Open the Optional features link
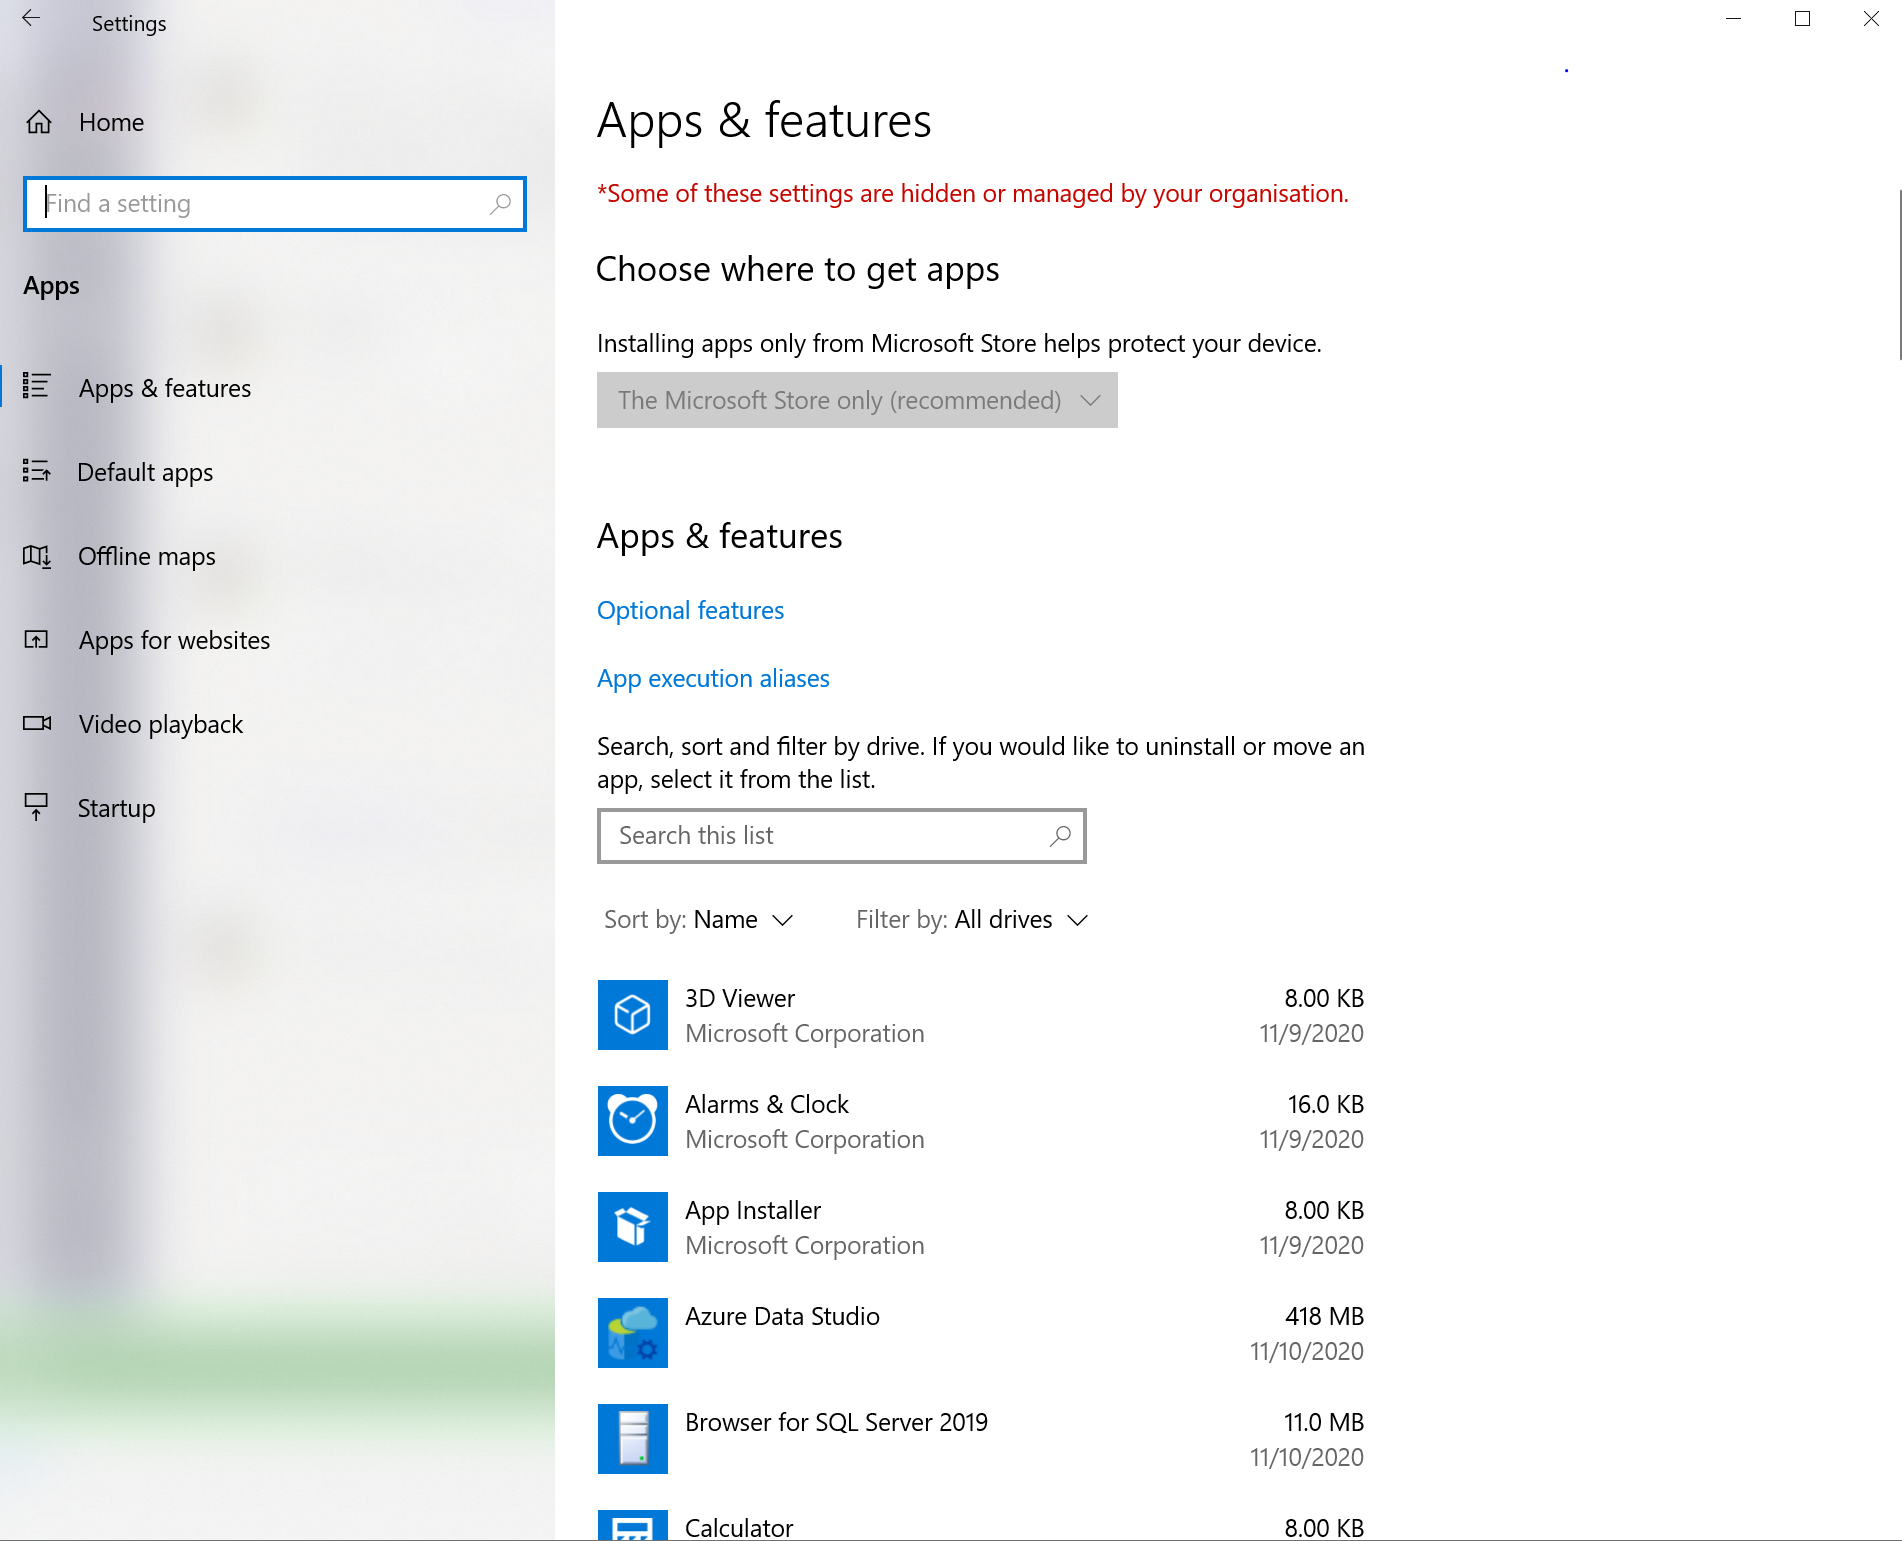Screen dimensions: 1902x1541 [x=690, y=610]
